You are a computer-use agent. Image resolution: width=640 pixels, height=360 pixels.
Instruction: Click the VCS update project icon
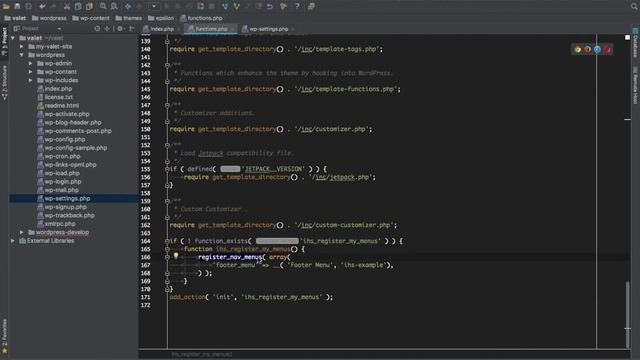coord(225,7)
